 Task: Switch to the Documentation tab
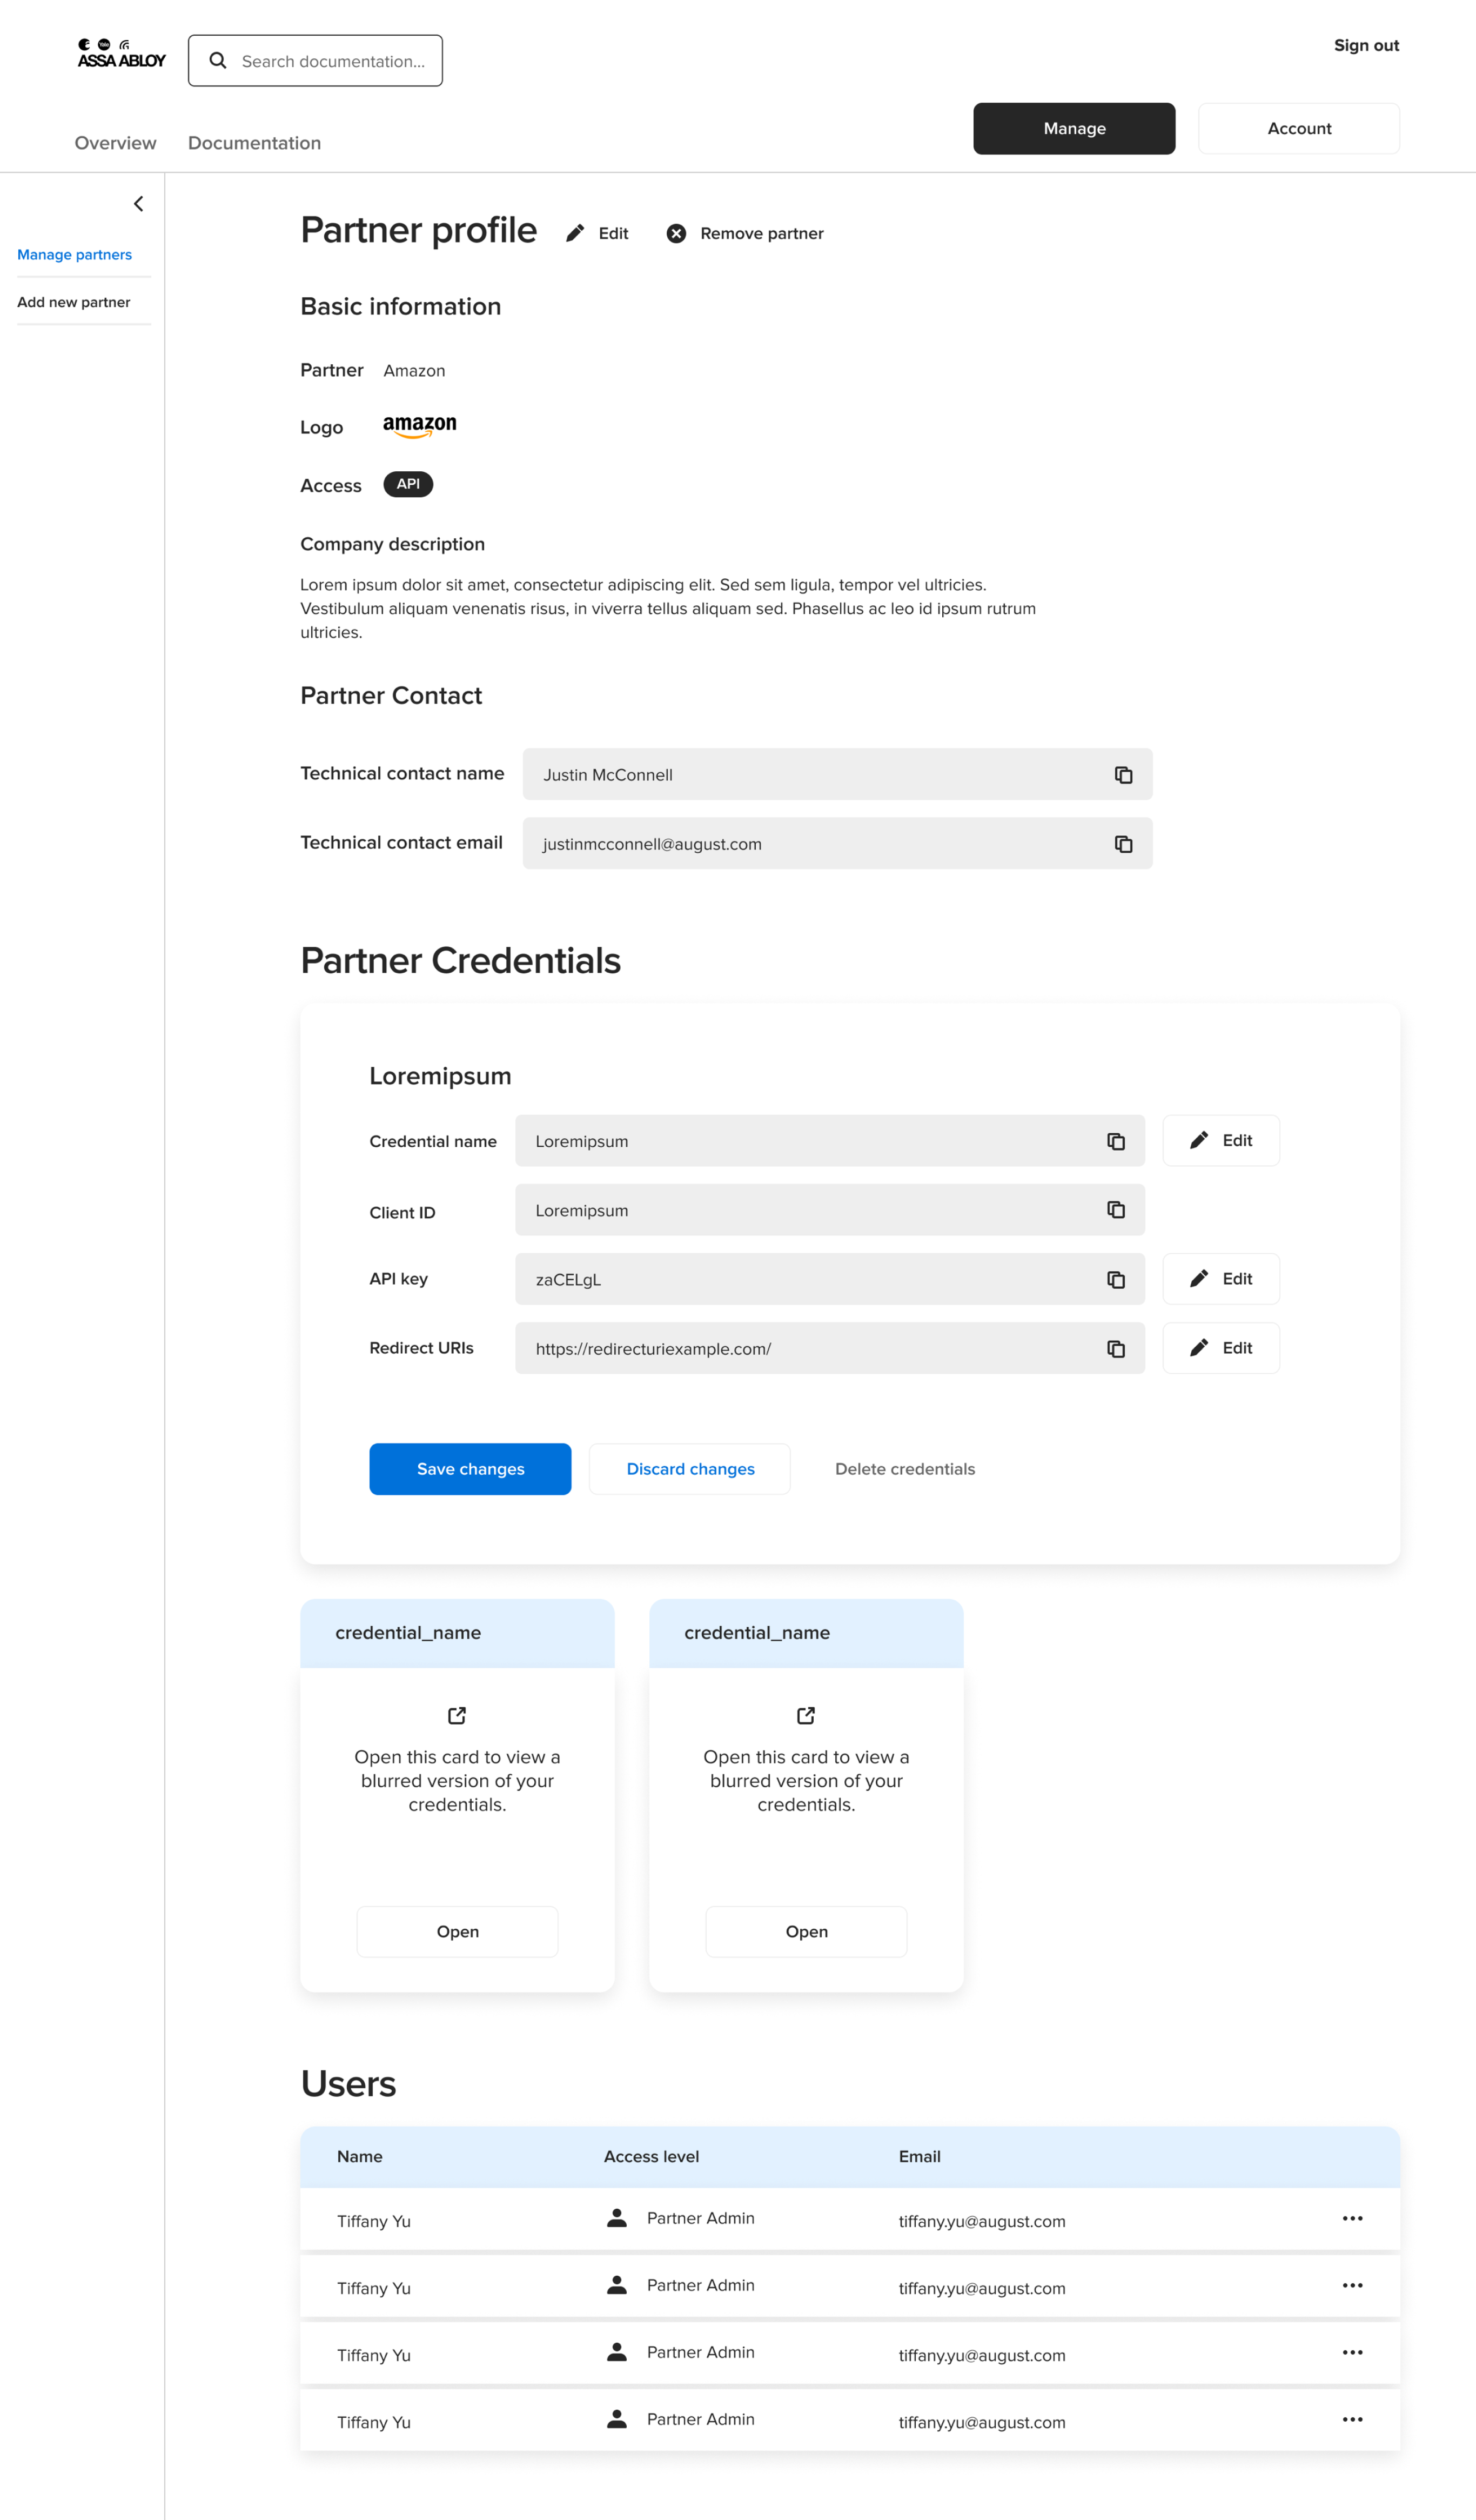(254, 143)
